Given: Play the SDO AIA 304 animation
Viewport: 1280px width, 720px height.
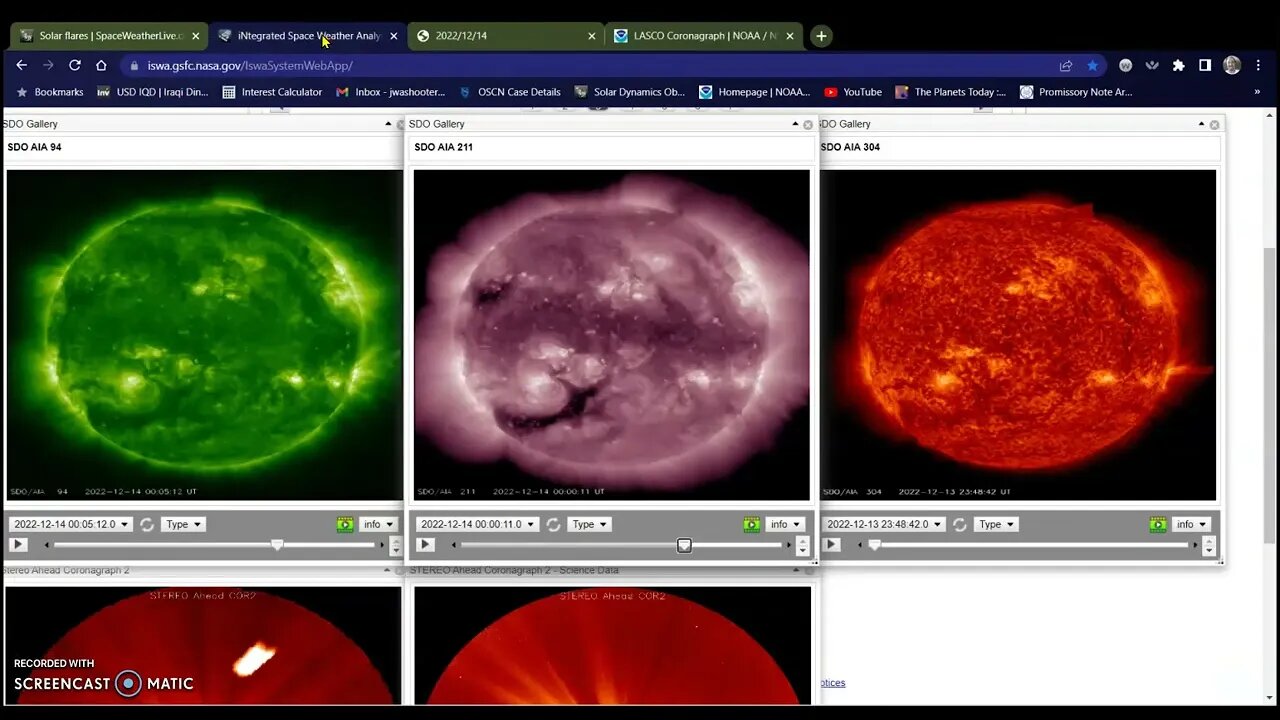Looking at the screenshot, I should [831, 545].
